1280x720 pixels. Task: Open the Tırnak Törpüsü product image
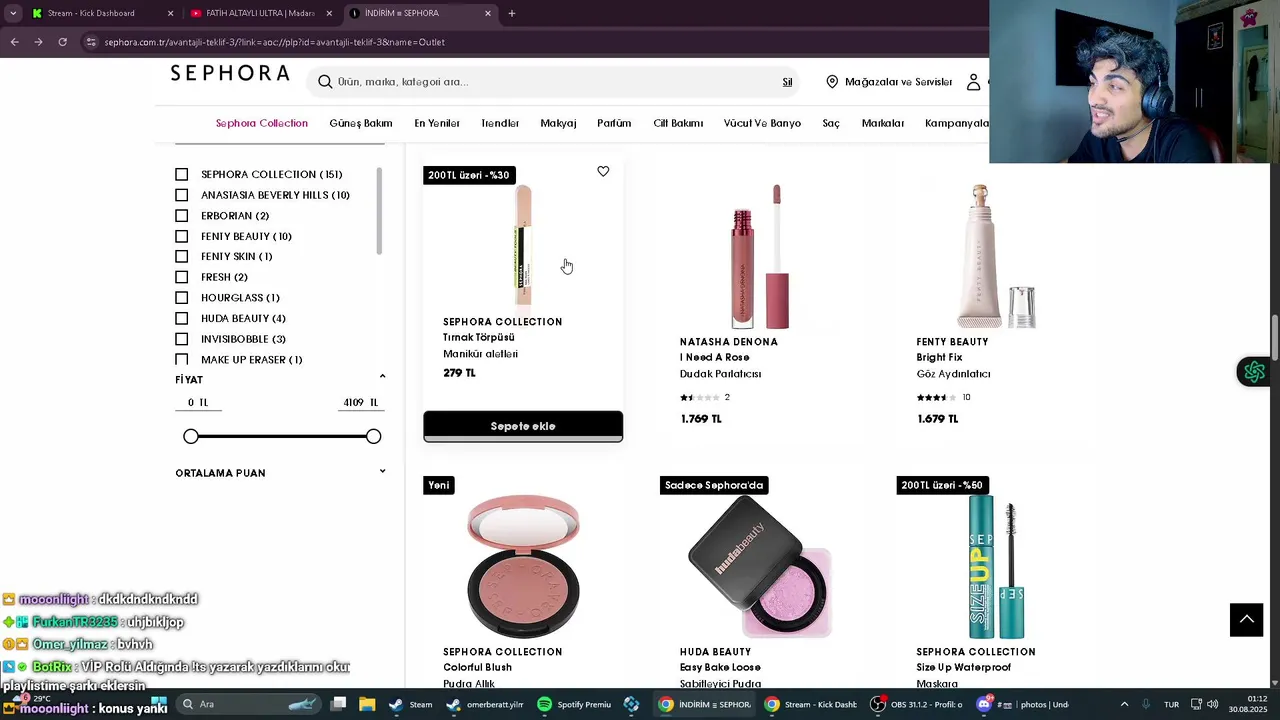click(523, 245)
